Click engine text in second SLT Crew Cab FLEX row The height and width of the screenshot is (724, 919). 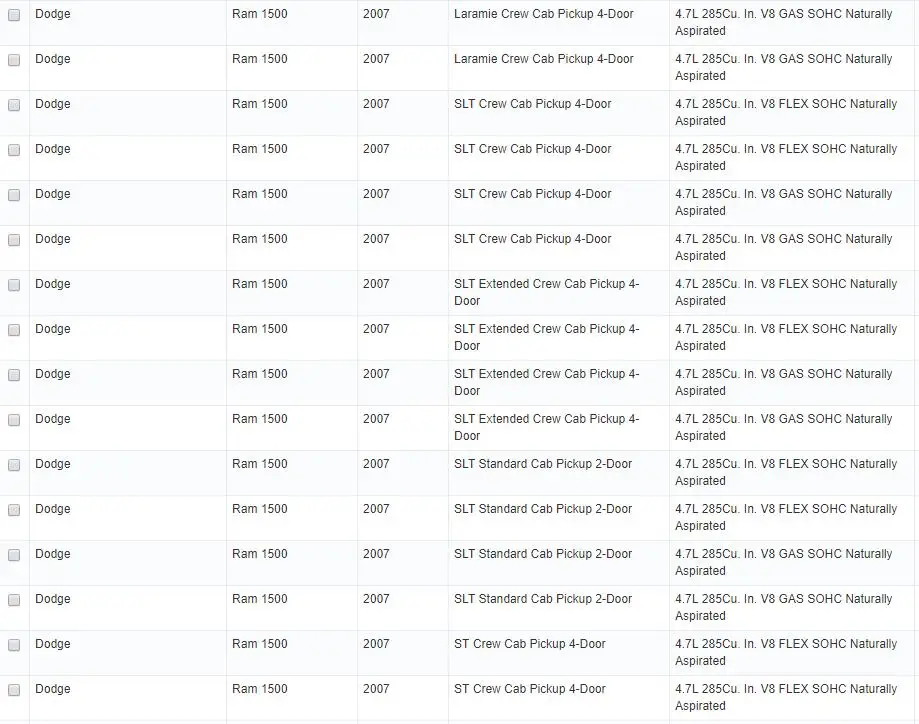point(786,157)
